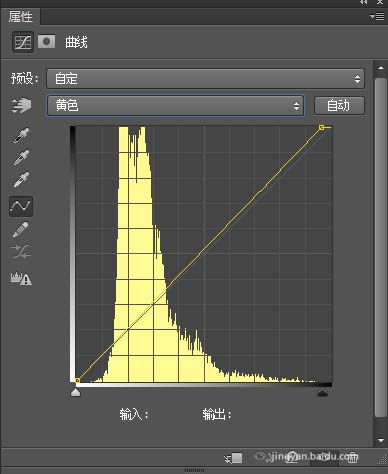The height and width of the screenshot is (474, 388).
Task: Open the panel flyout menu
Action: pyautogui.click(x=377, y=16)
